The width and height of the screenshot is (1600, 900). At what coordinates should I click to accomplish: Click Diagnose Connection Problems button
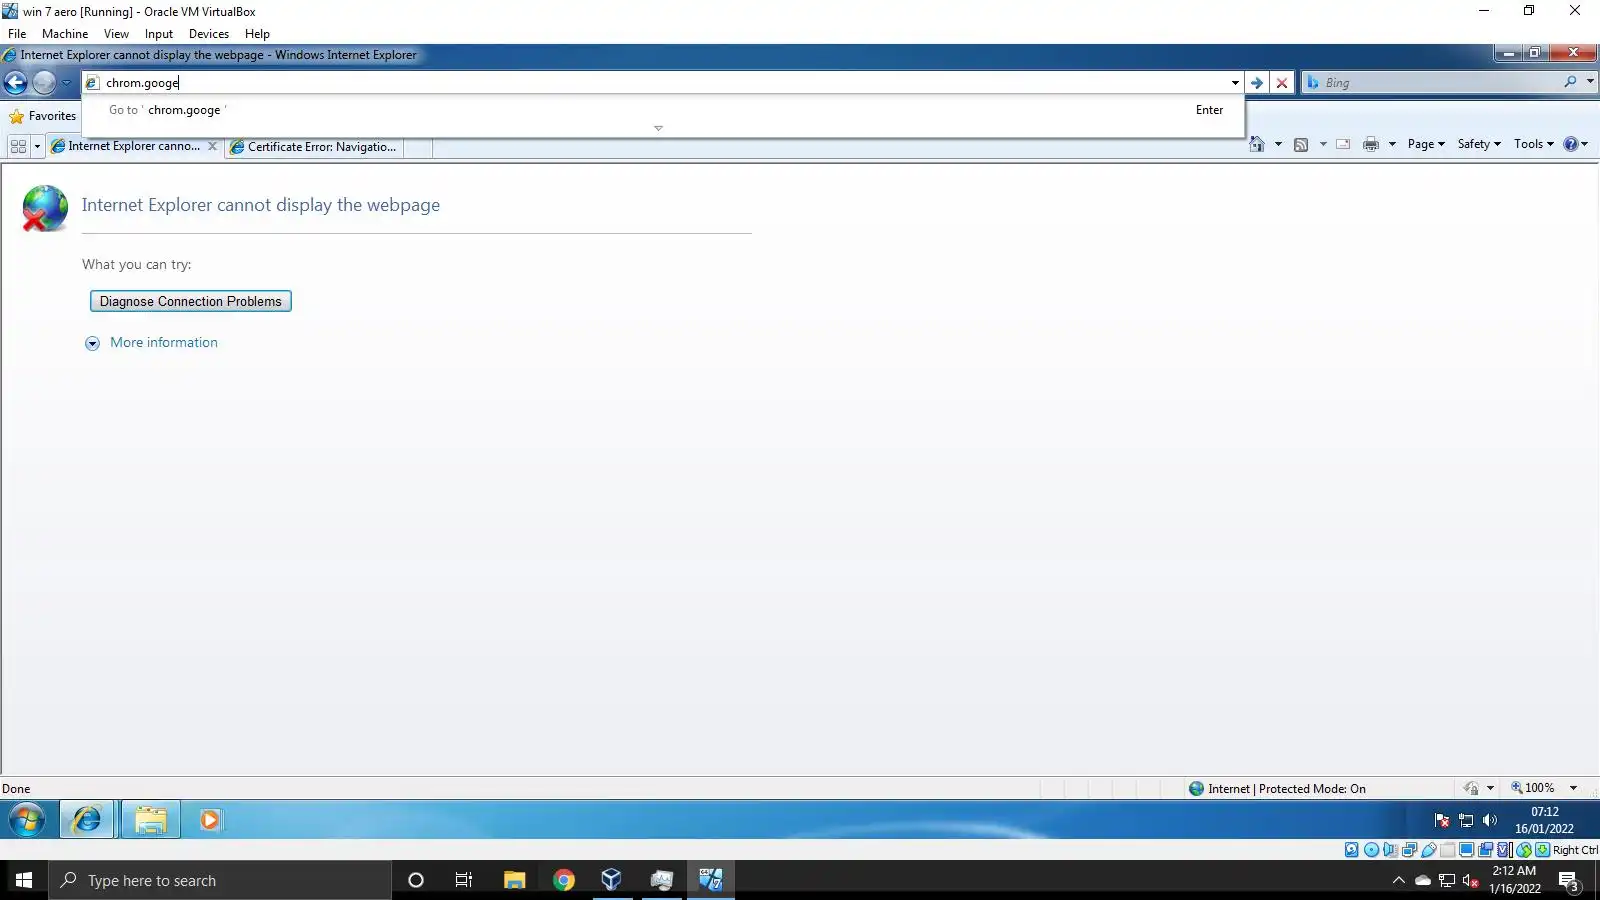click(191, 301)
